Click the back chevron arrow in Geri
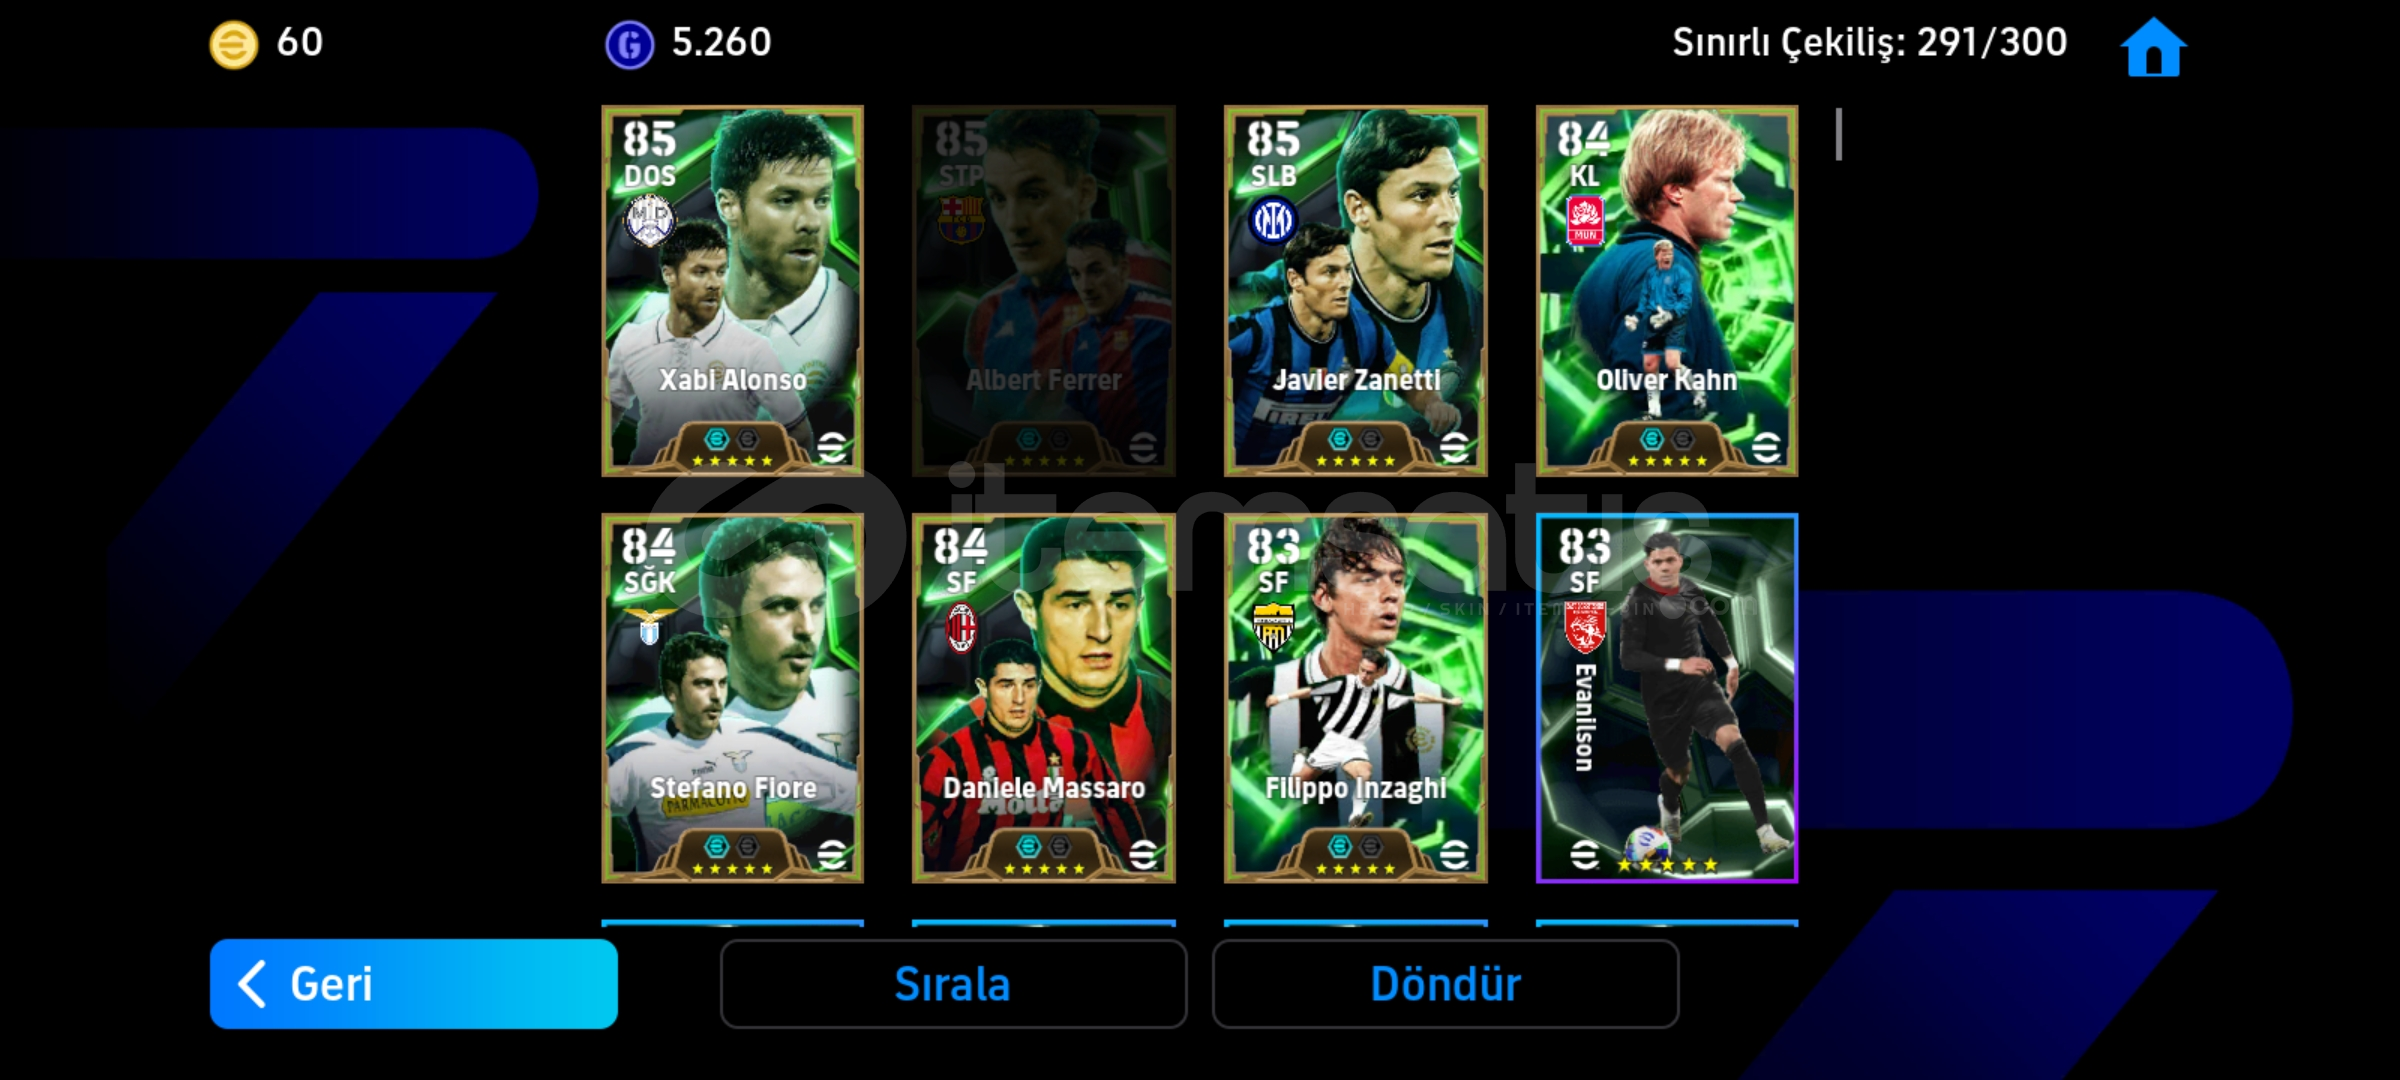This screenshot has width=2400, height=1080. click(252, 984)
